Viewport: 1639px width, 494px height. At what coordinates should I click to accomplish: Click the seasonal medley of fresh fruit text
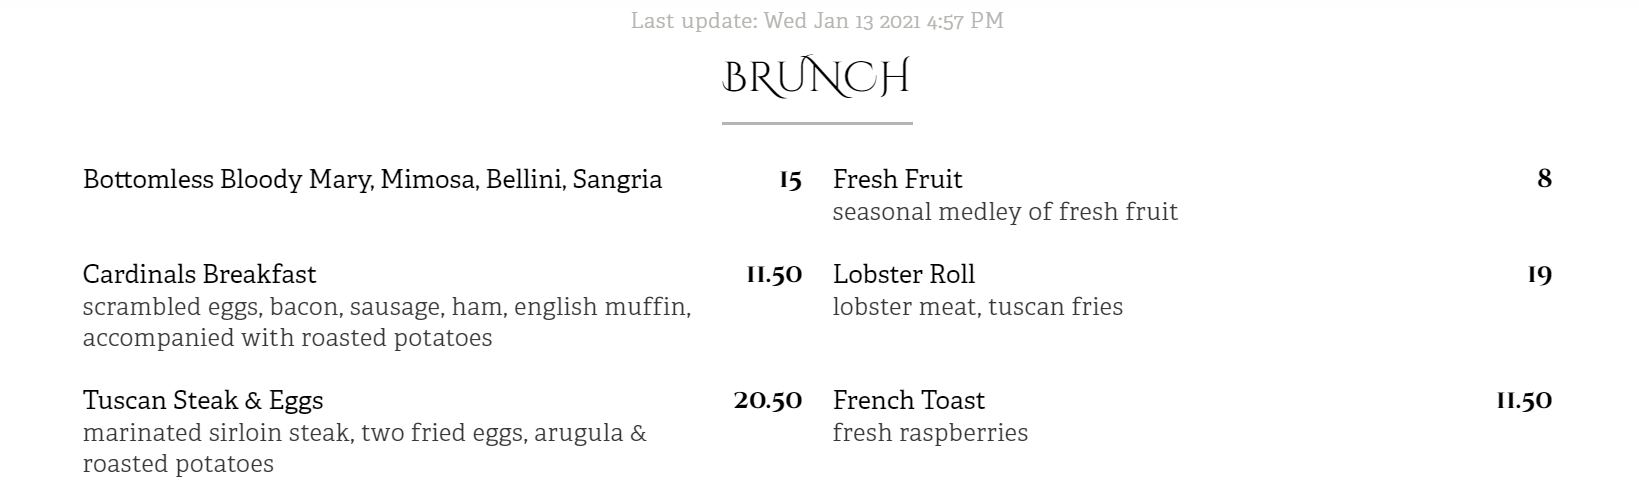pos(1005,212)
